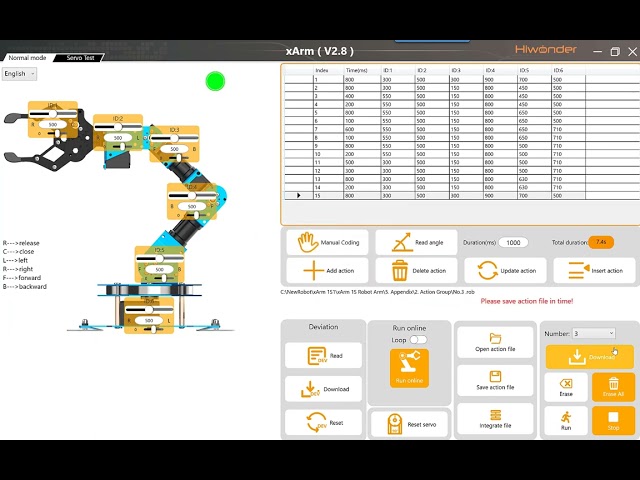Click the Erase All trash button
The height and width of the screenshot is (480, 640).
click(x=613, y=387)
